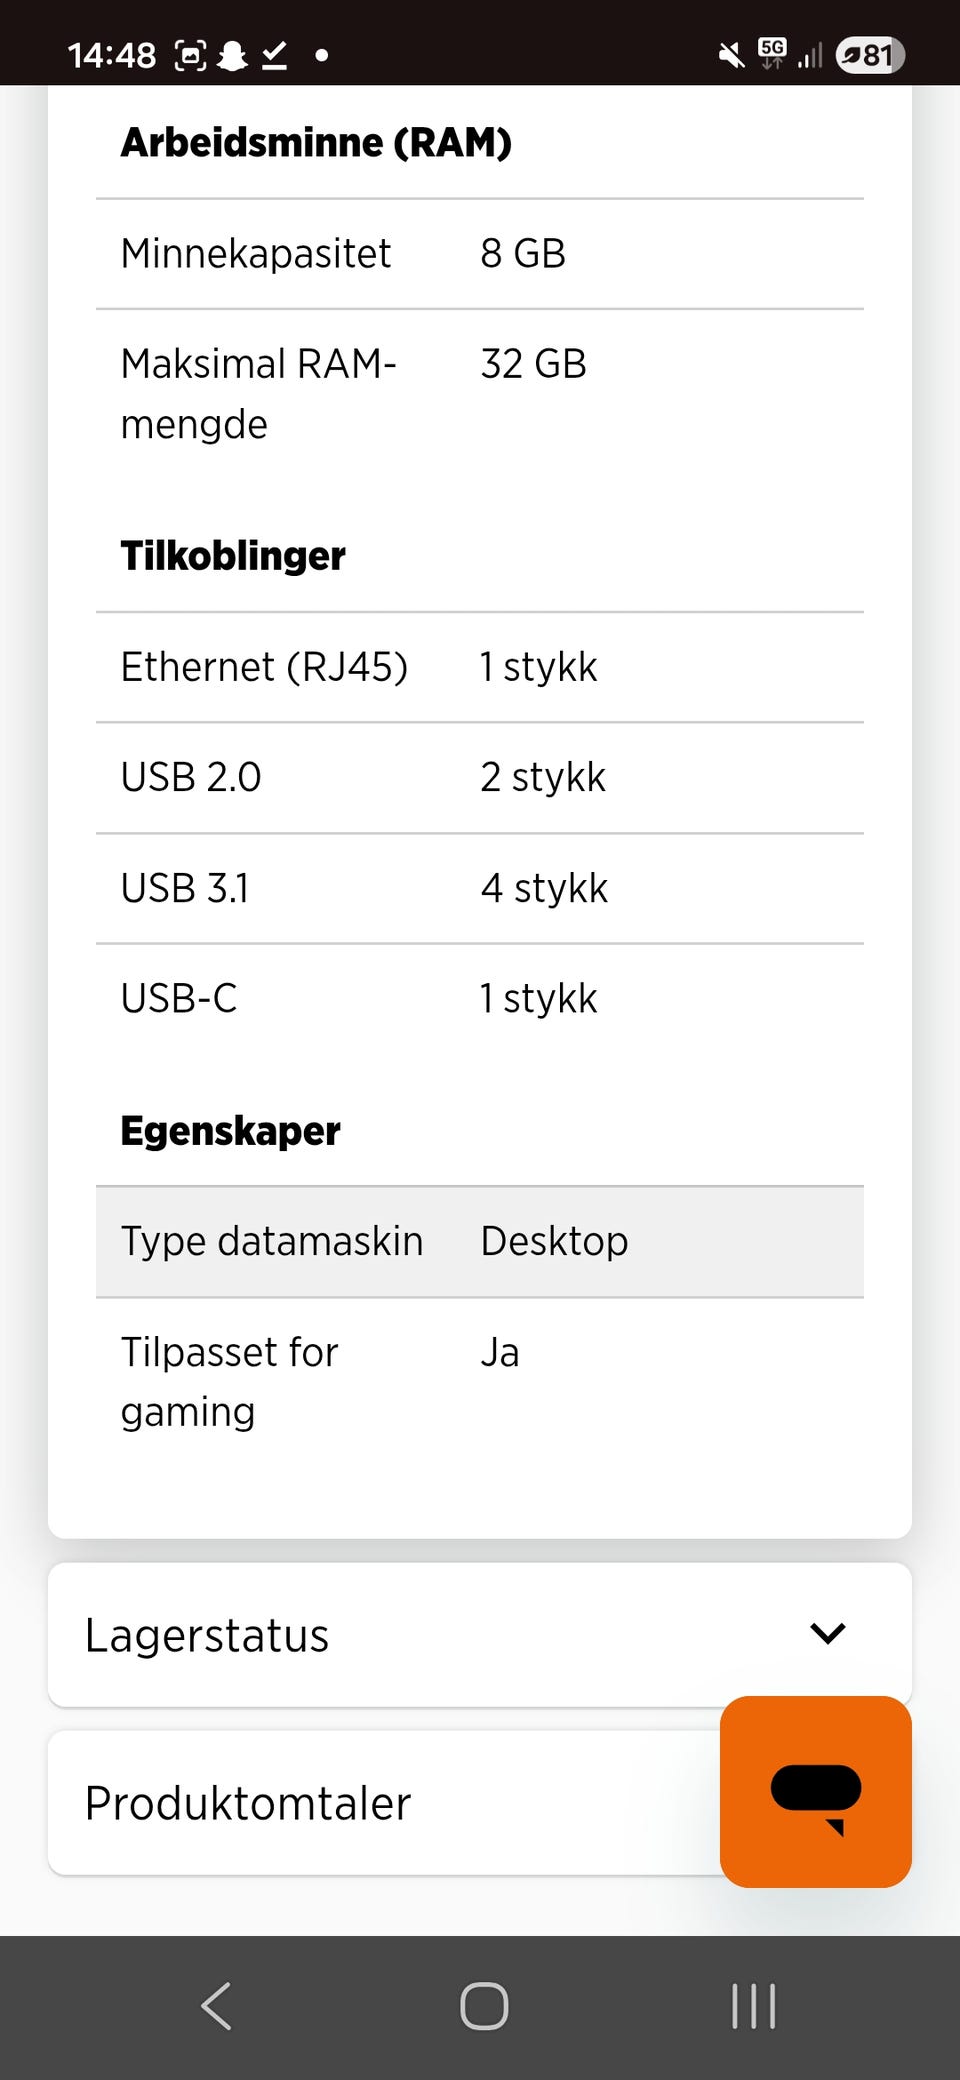Tap the screenshot notification icon in status bar
Screen dimensions: 960x2080
point(190,55)
